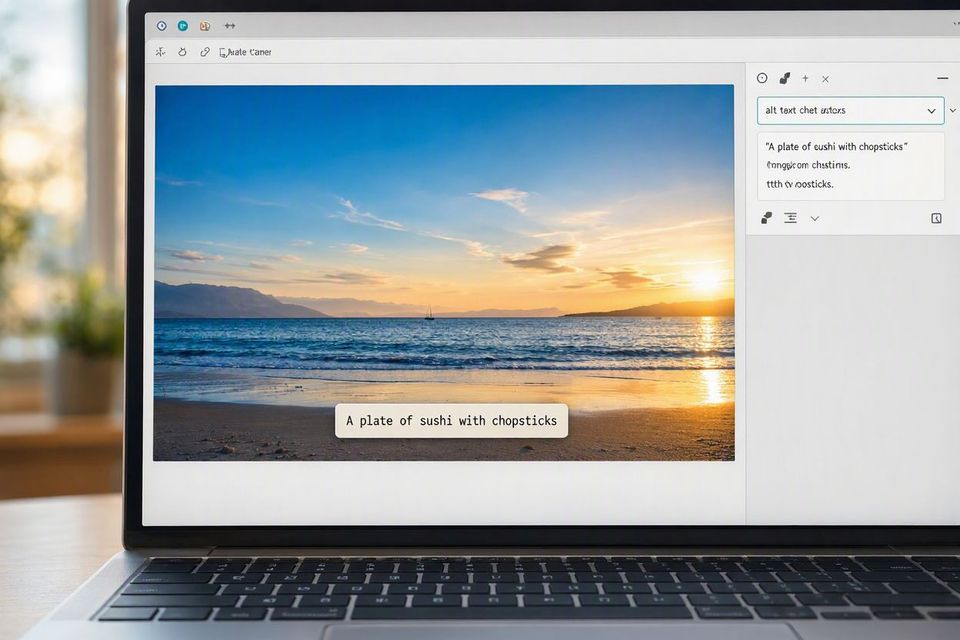Click the text line 'ttth cv oosticks.'
Image resolution: width=960 pixels, height=640 pixels.
tap(800, 184)
